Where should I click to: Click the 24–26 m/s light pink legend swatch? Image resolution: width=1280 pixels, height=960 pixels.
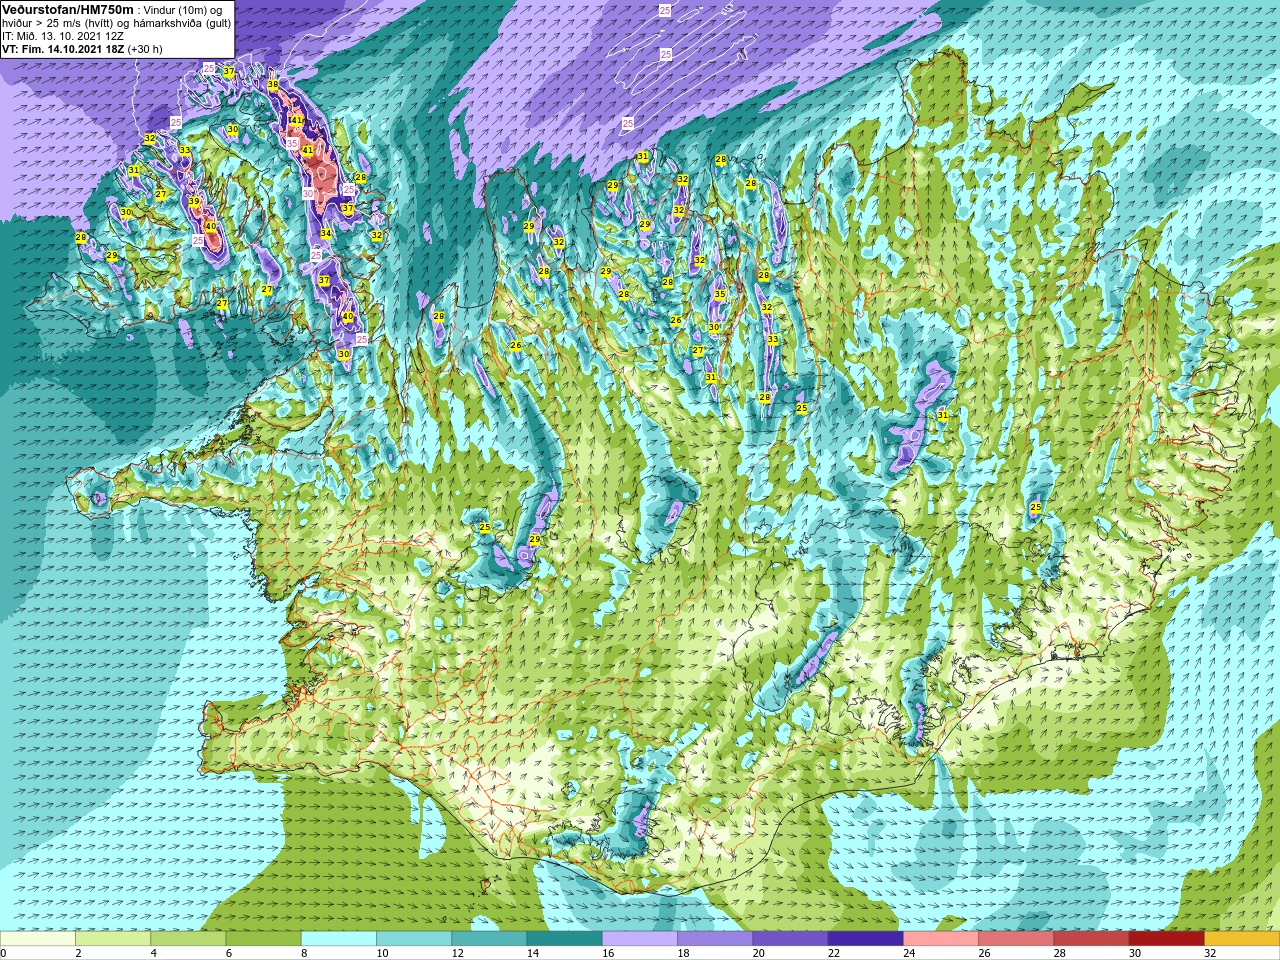(941, 939)
